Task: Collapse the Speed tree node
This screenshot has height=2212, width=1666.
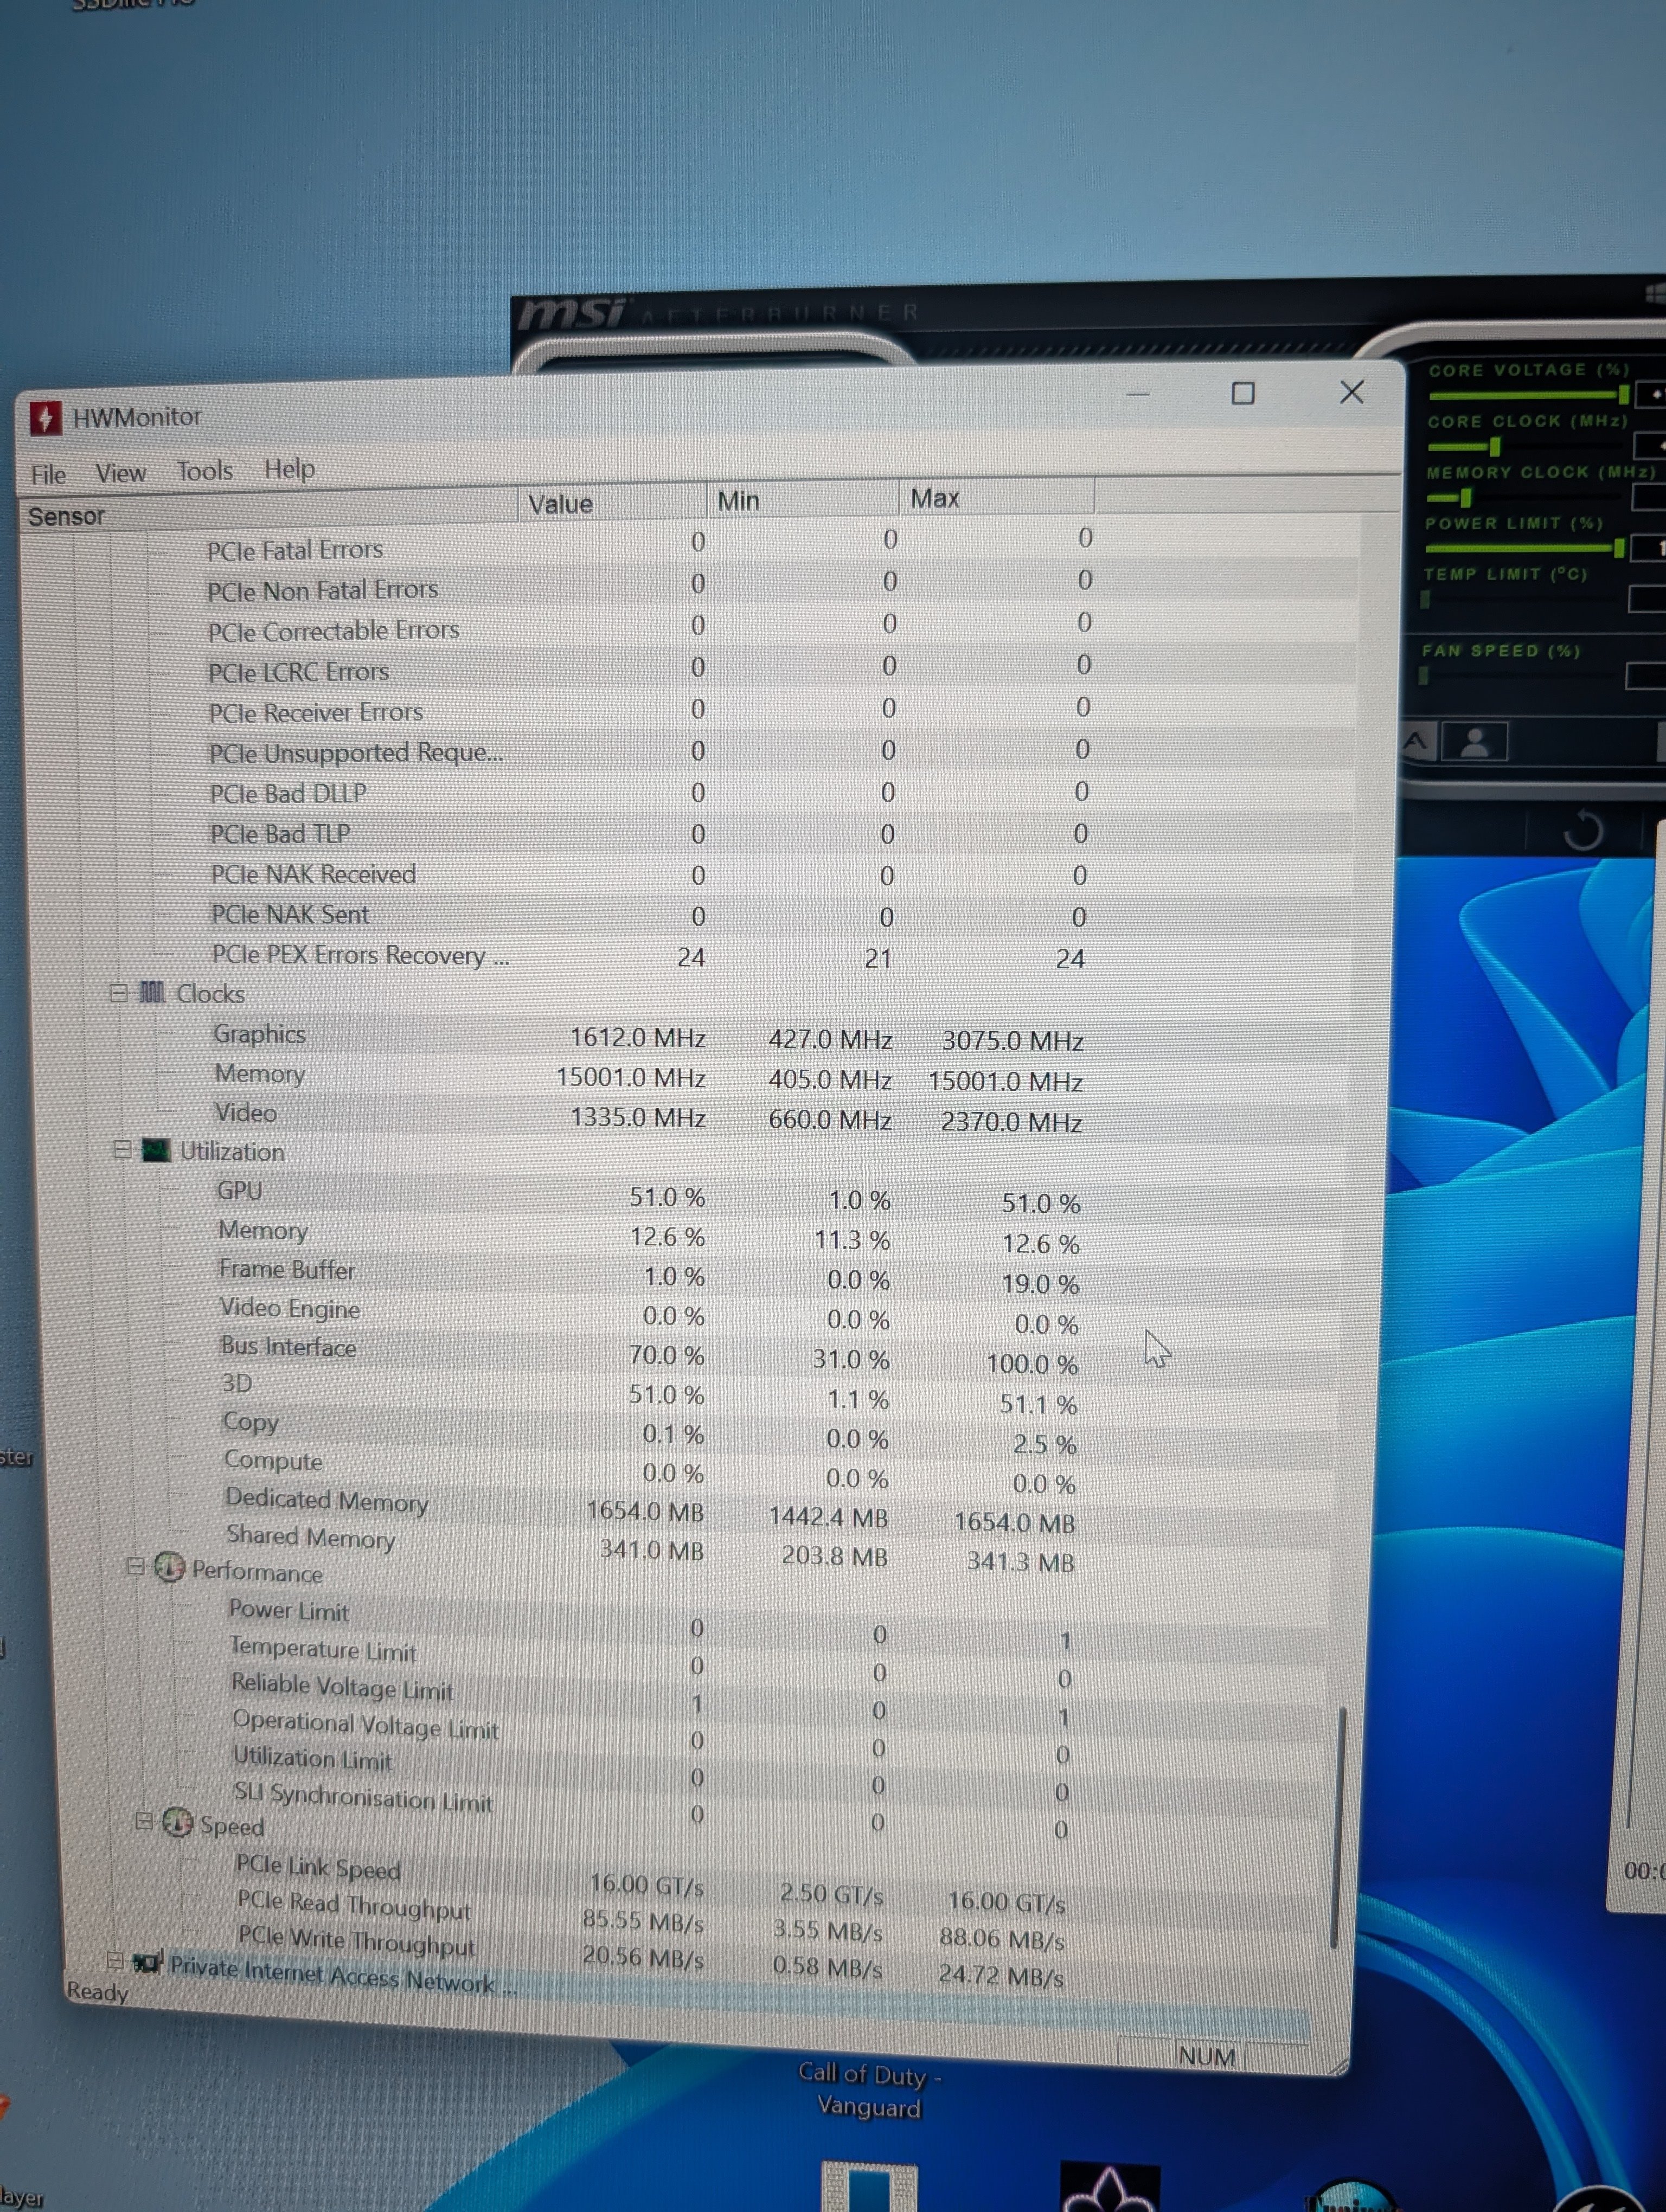Action: point(144,1821)
